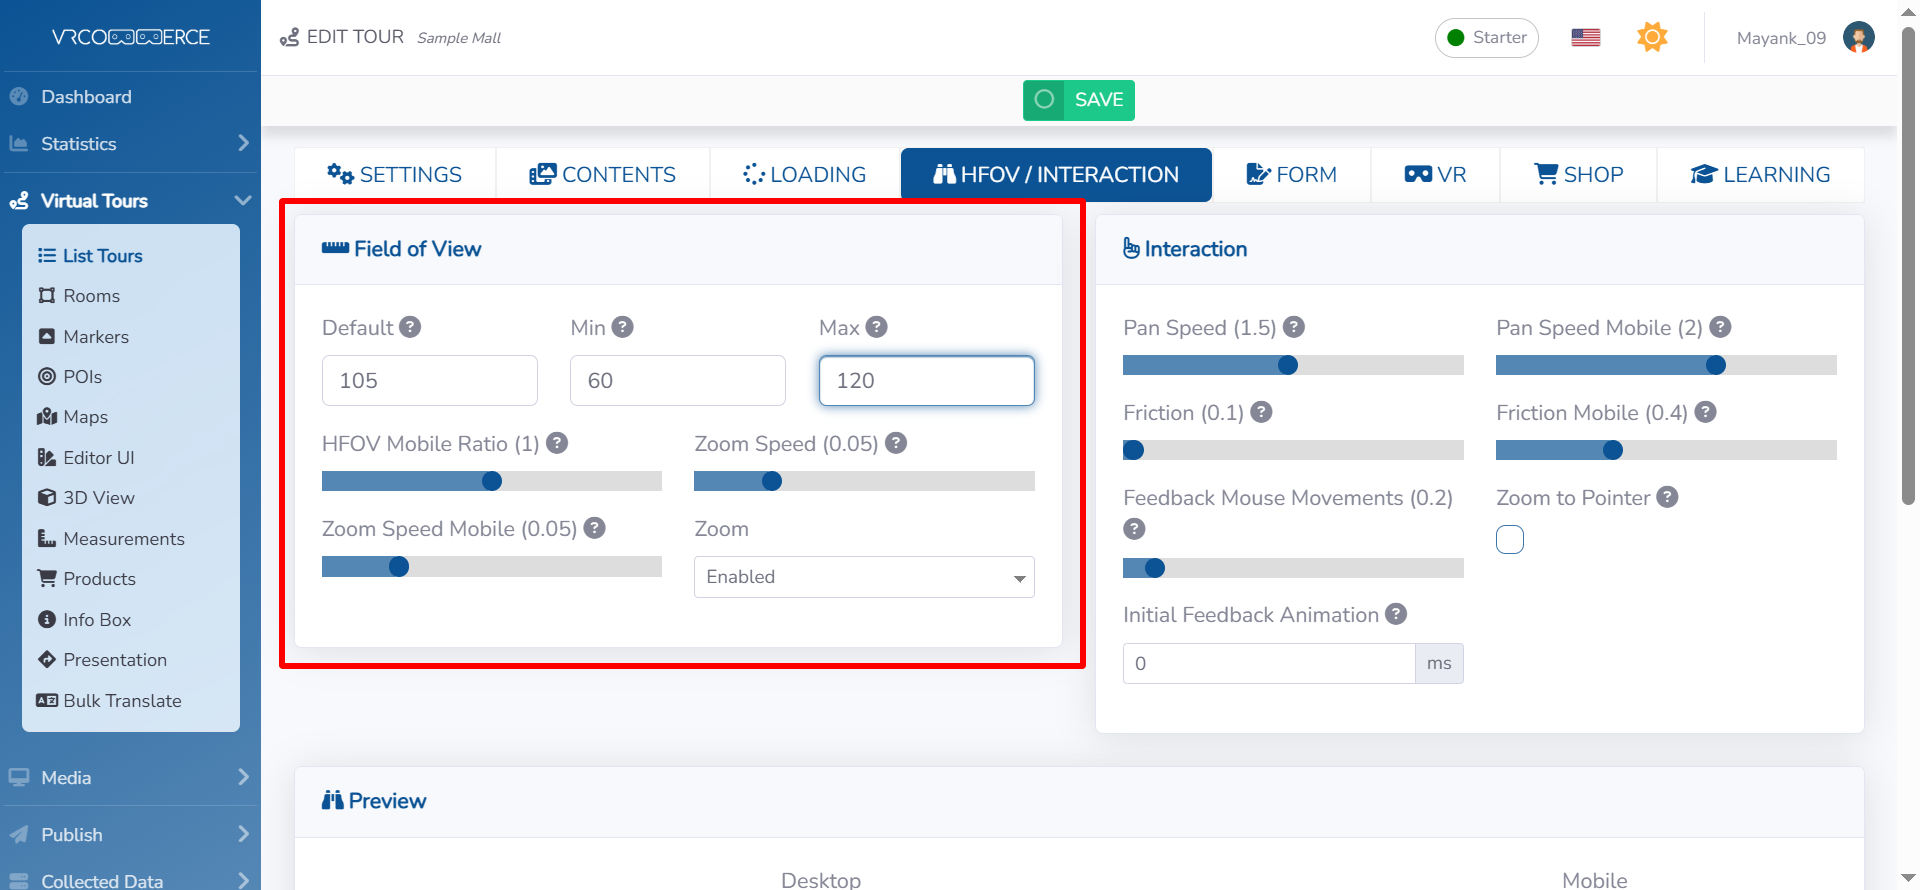Open the US flag language selector
1920x890 pixels.
pos(1585,38)
